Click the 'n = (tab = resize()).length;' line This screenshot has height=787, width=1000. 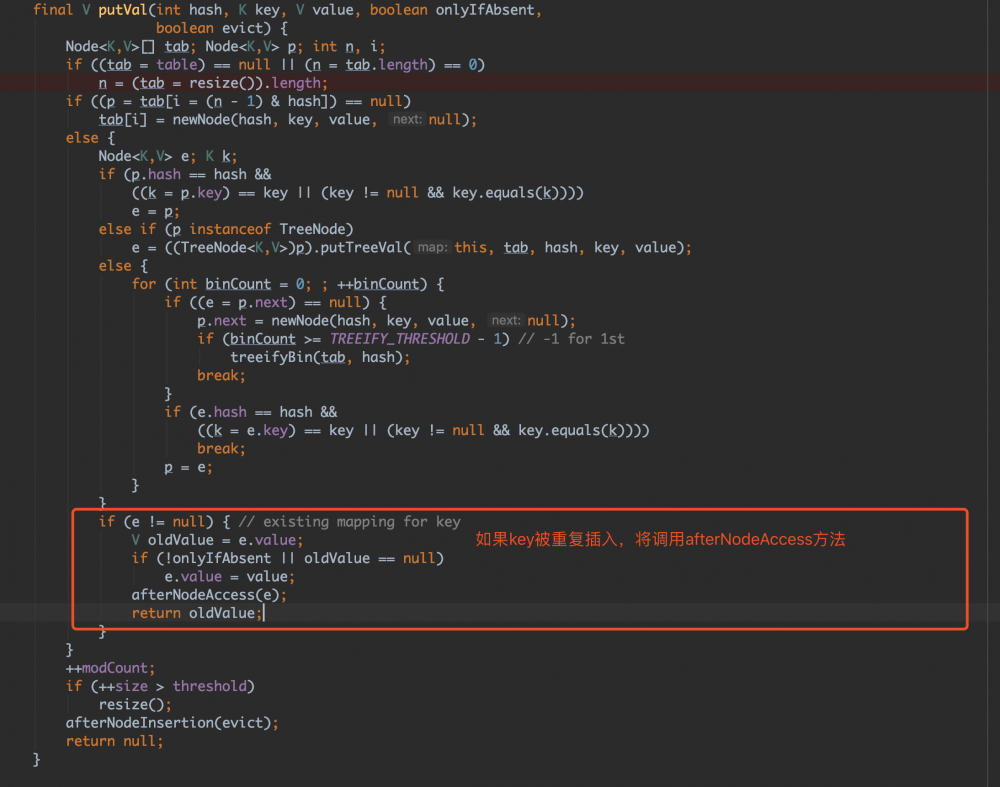213,83
